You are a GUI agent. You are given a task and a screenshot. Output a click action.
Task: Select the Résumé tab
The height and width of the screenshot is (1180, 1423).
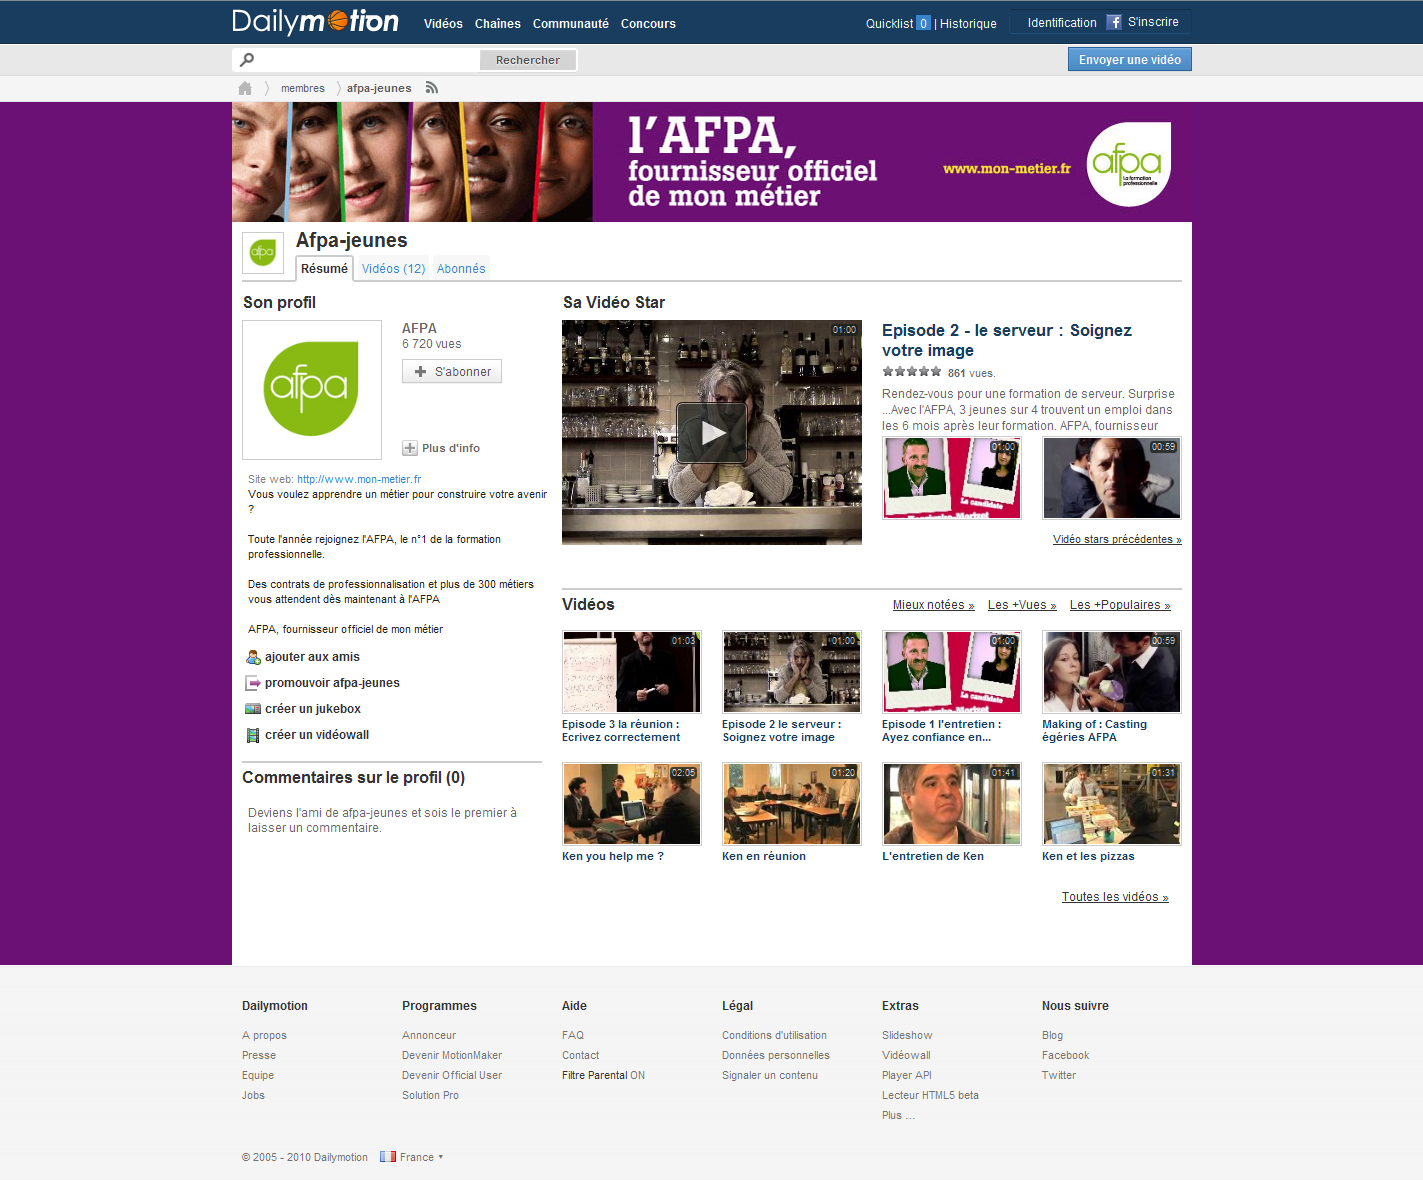(x=324, y=268)
